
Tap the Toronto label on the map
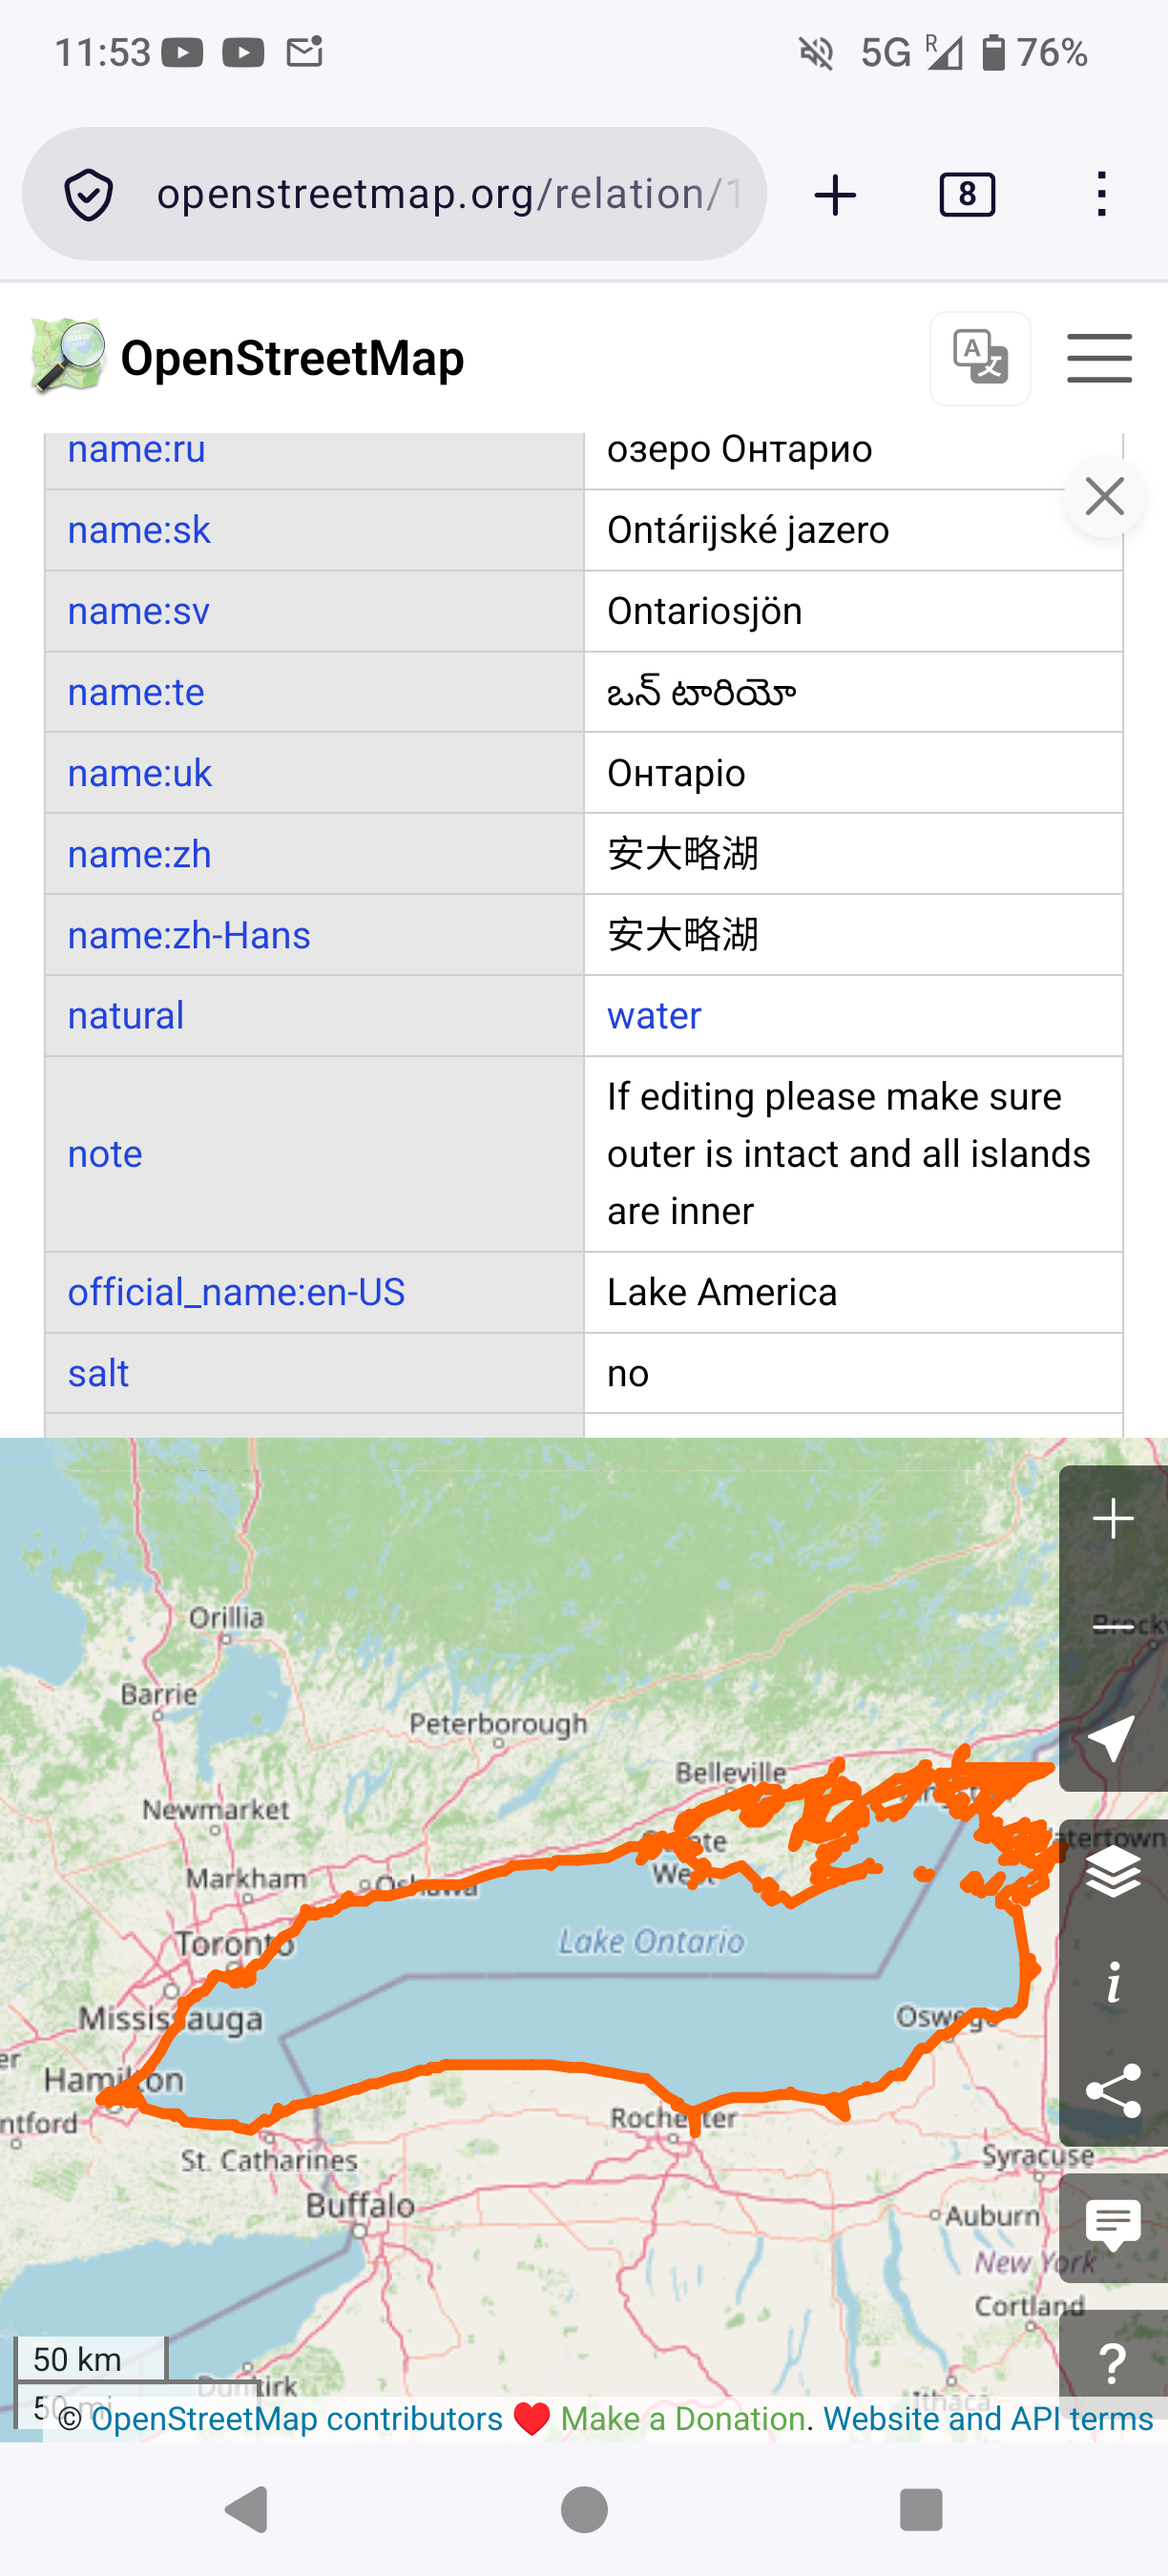click(235, 1943)
